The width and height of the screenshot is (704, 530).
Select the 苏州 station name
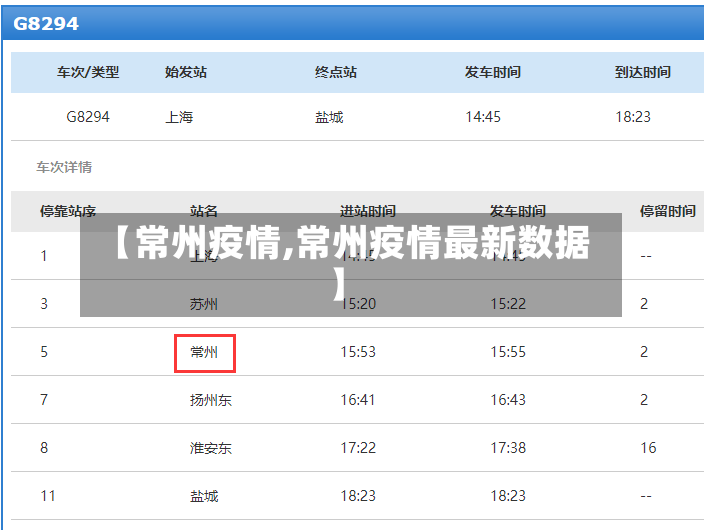204,304
